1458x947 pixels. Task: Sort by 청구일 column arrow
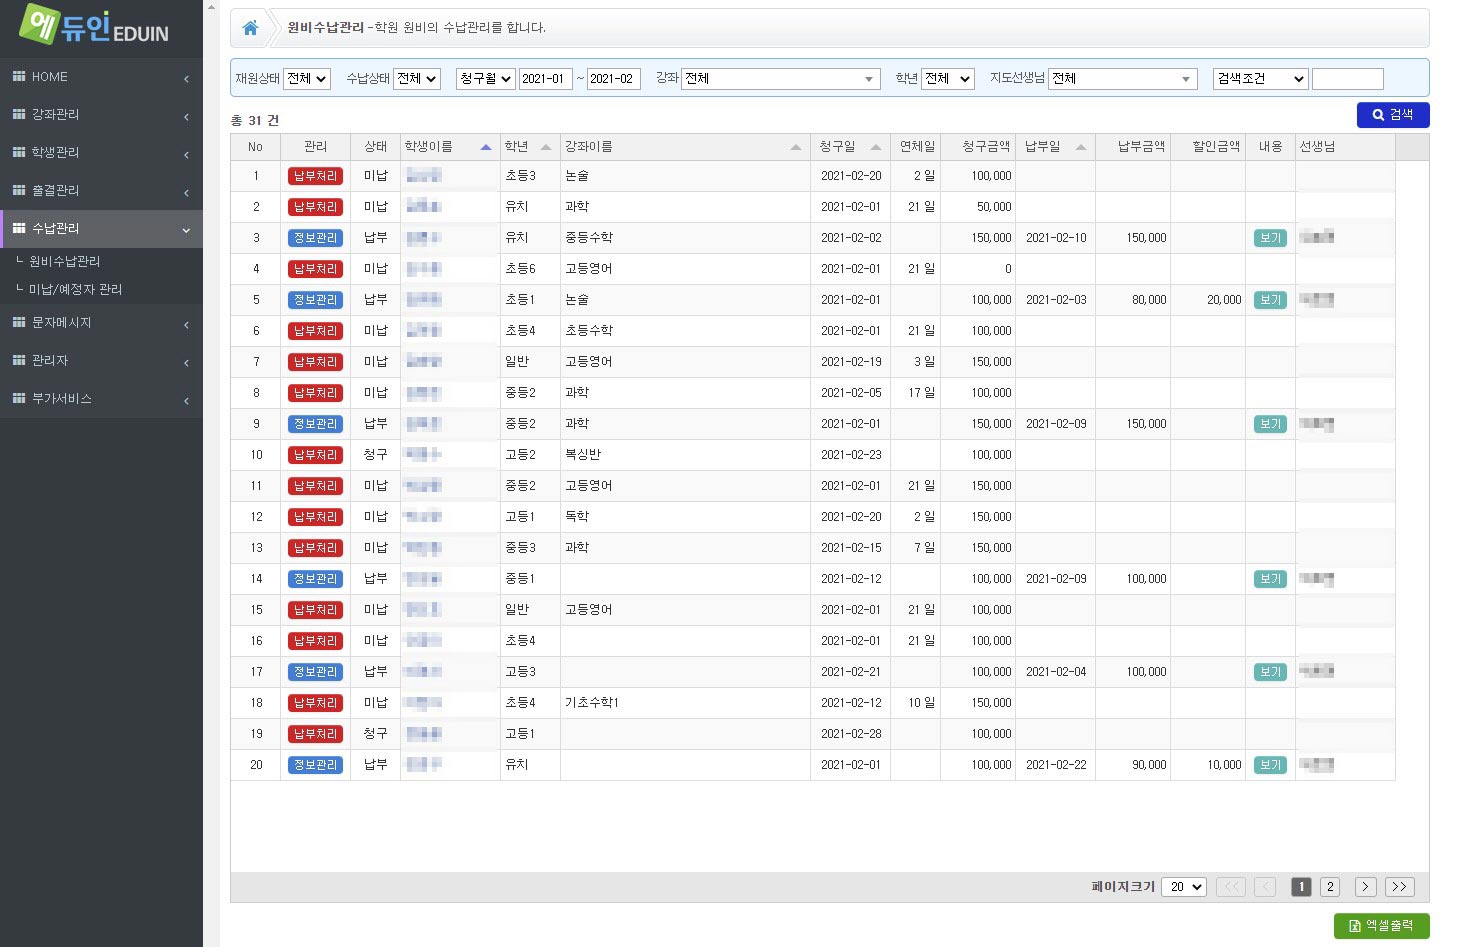[x=876, y=147]
